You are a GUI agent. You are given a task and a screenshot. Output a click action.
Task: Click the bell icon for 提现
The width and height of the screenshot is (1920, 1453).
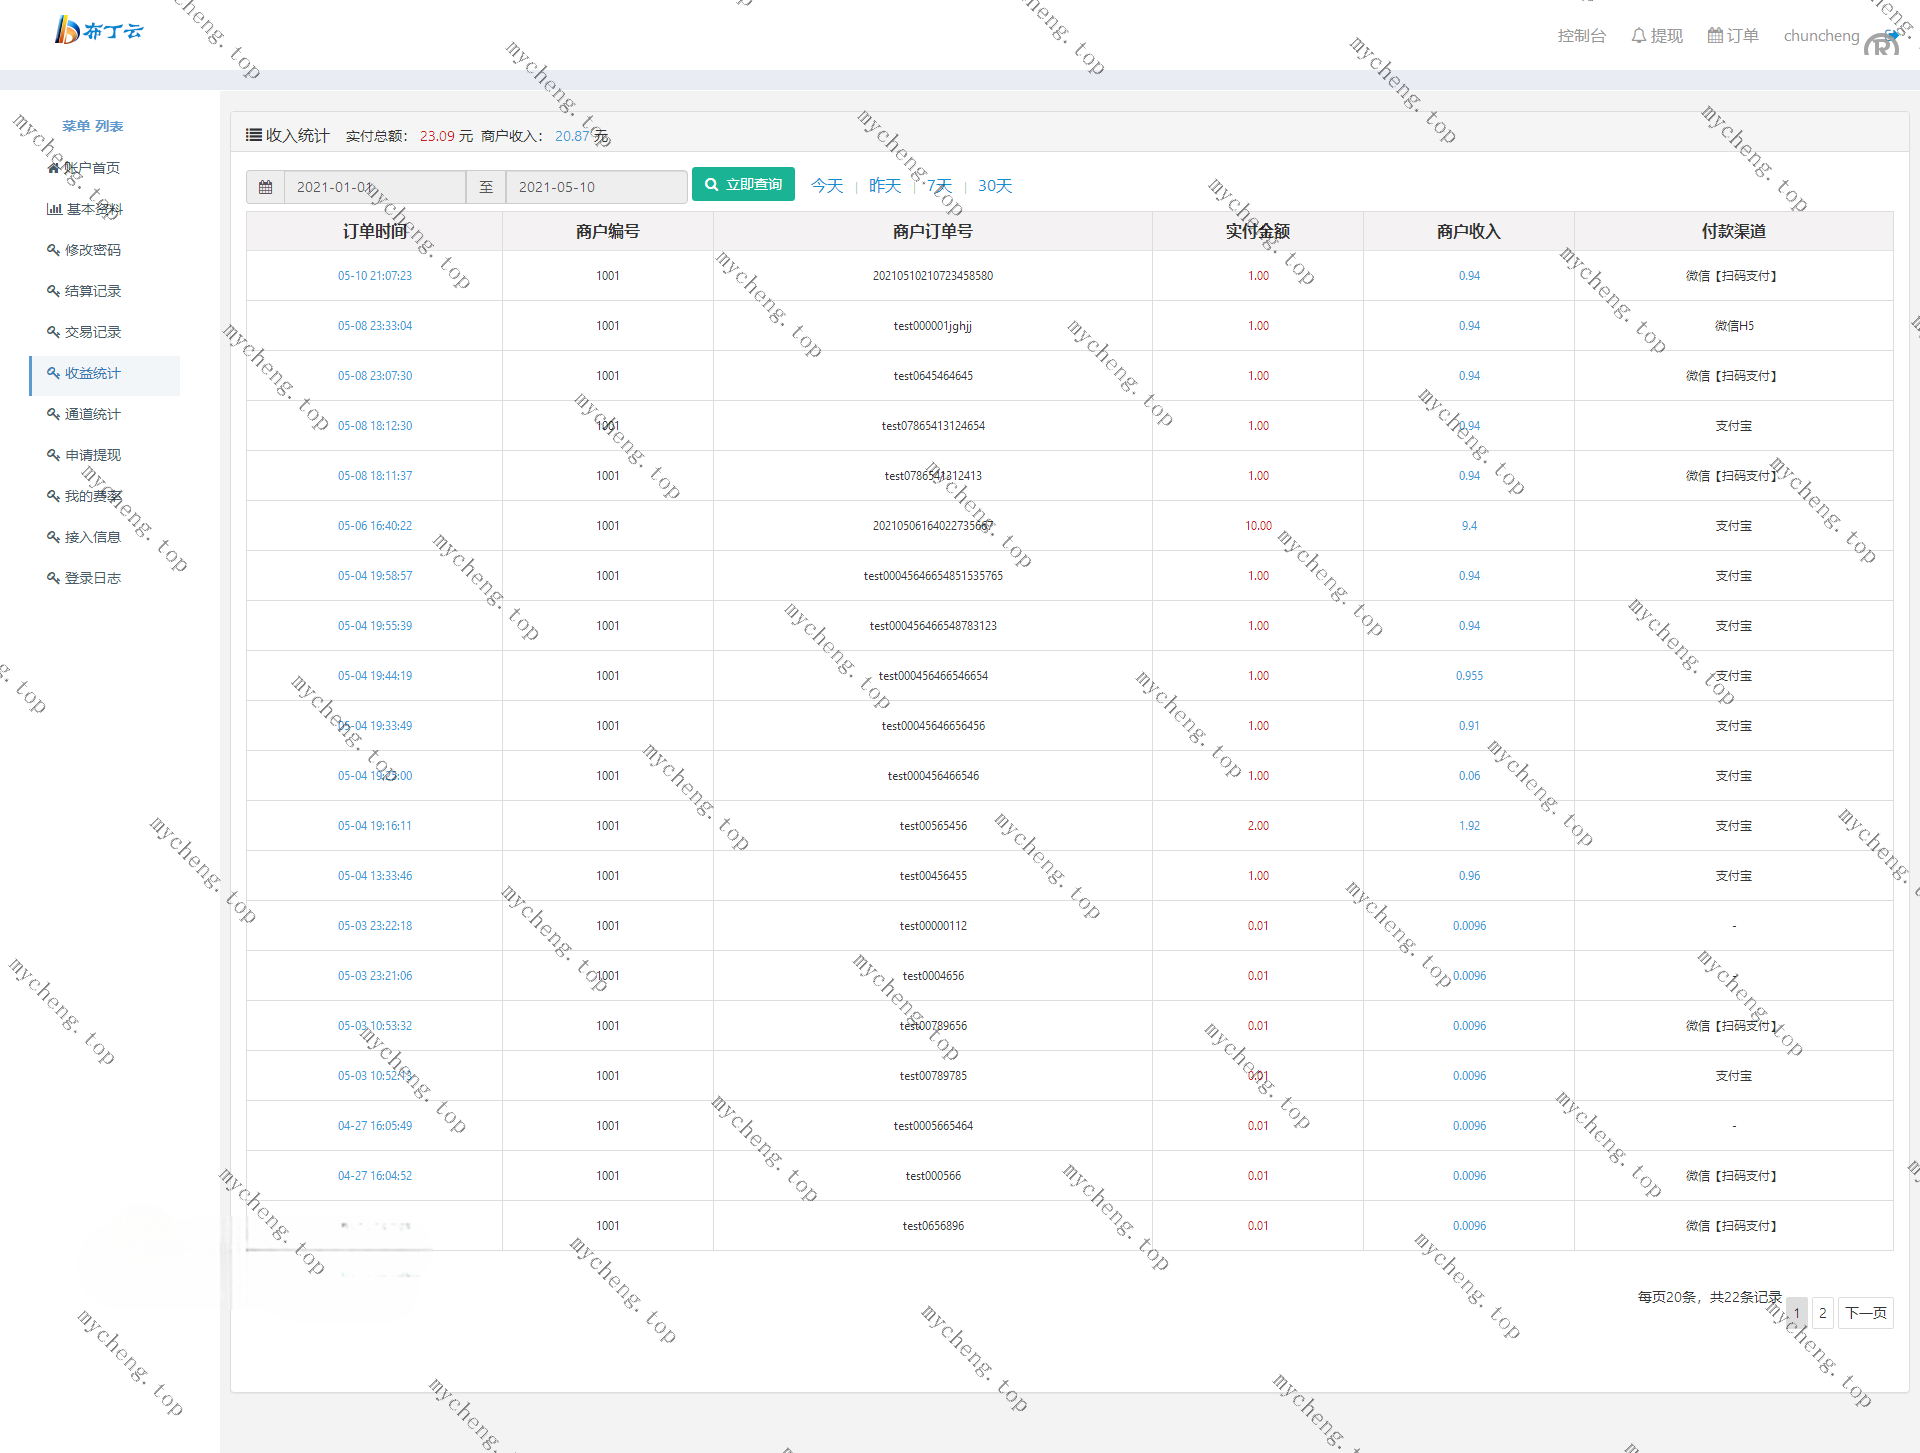point(1638,36)
